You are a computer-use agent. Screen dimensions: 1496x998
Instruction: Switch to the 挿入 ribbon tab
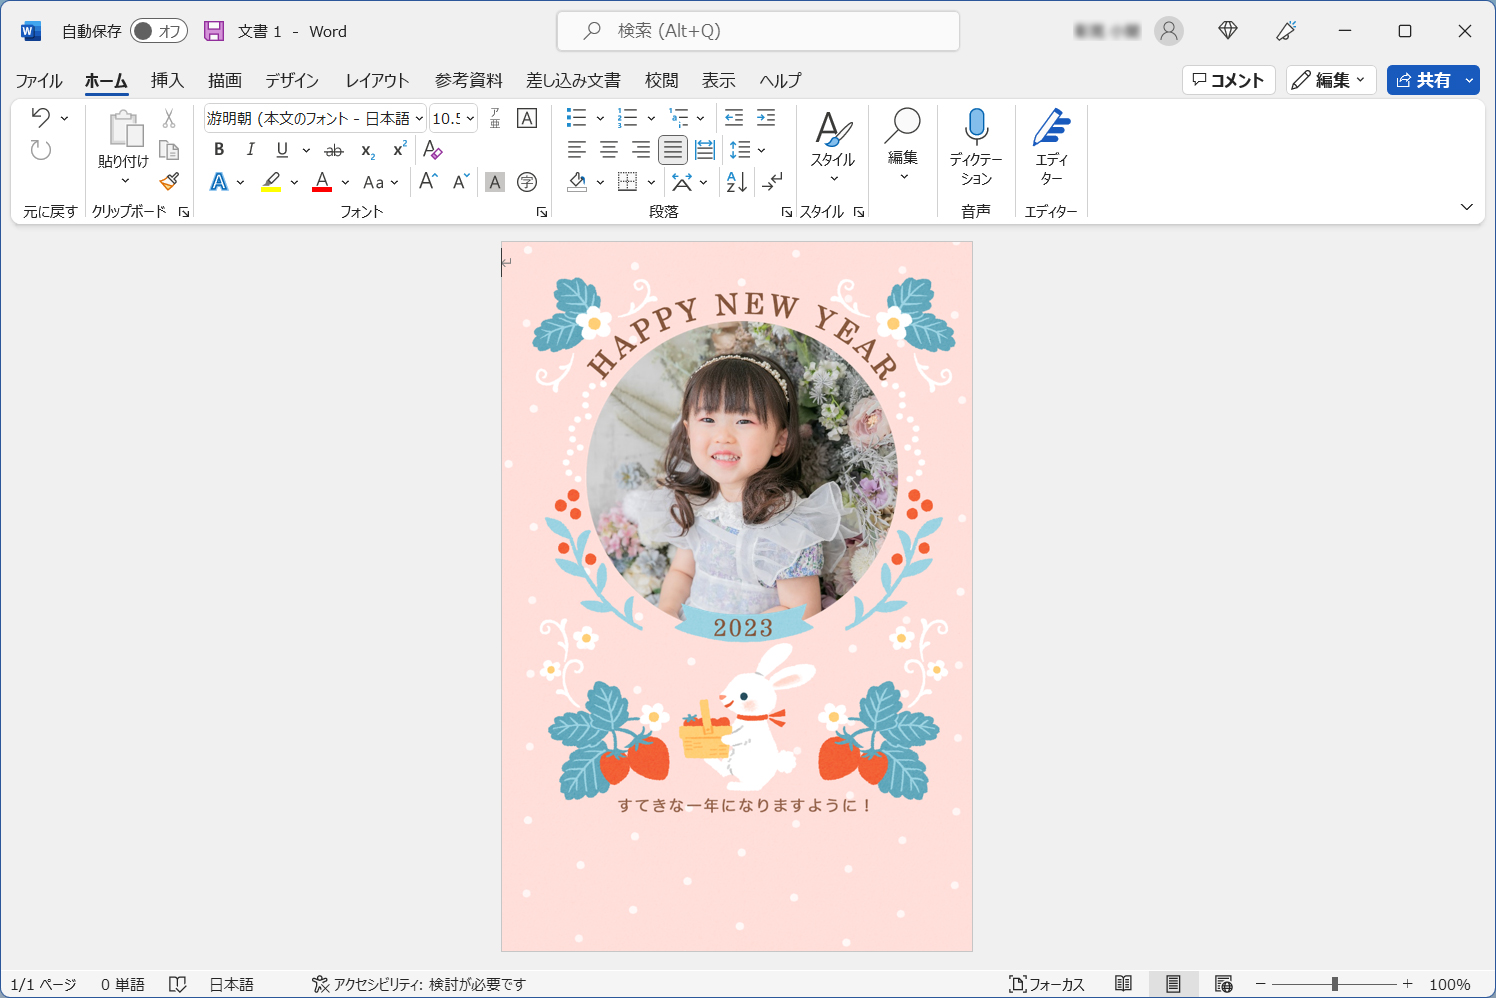166,80
